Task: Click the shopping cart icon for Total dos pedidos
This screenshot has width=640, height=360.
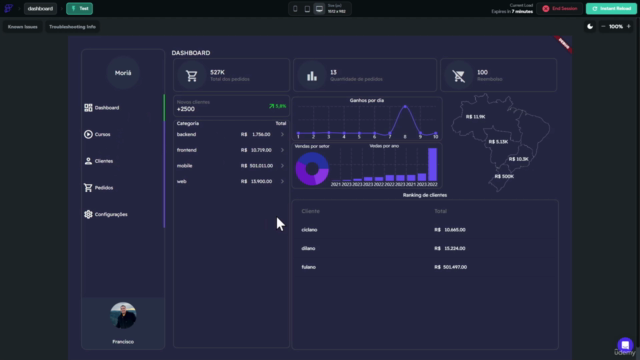Action: pos(191,76)
